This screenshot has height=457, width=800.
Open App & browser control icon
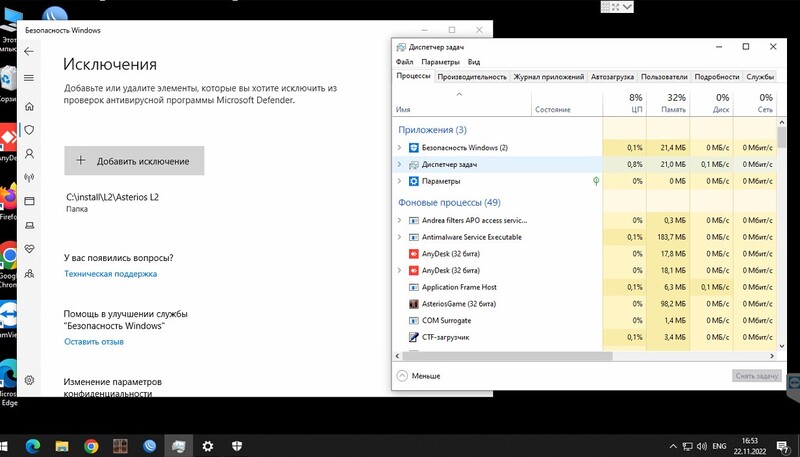[x=29, y=201]
